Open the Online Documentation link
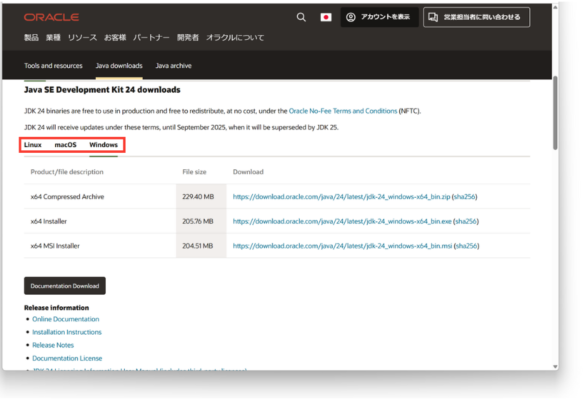The image size is (587, 400). [x=66, y=319]
